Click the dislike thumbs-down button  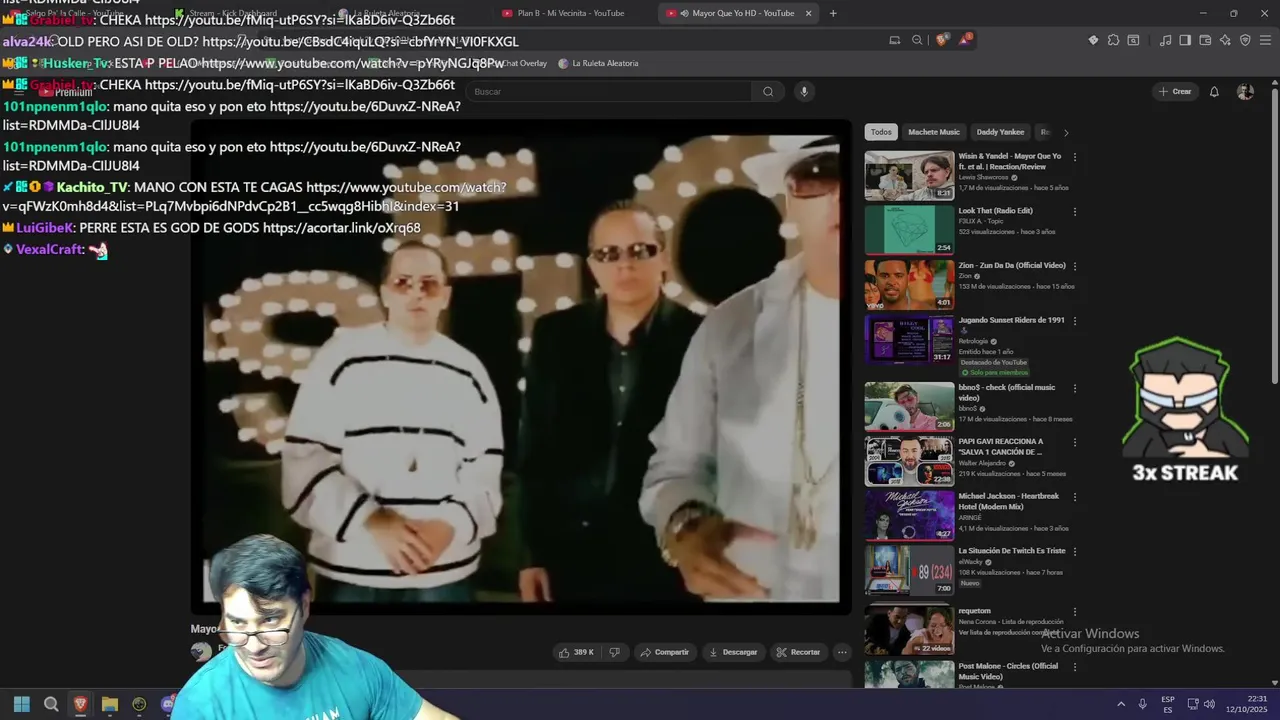click(614, 652)
